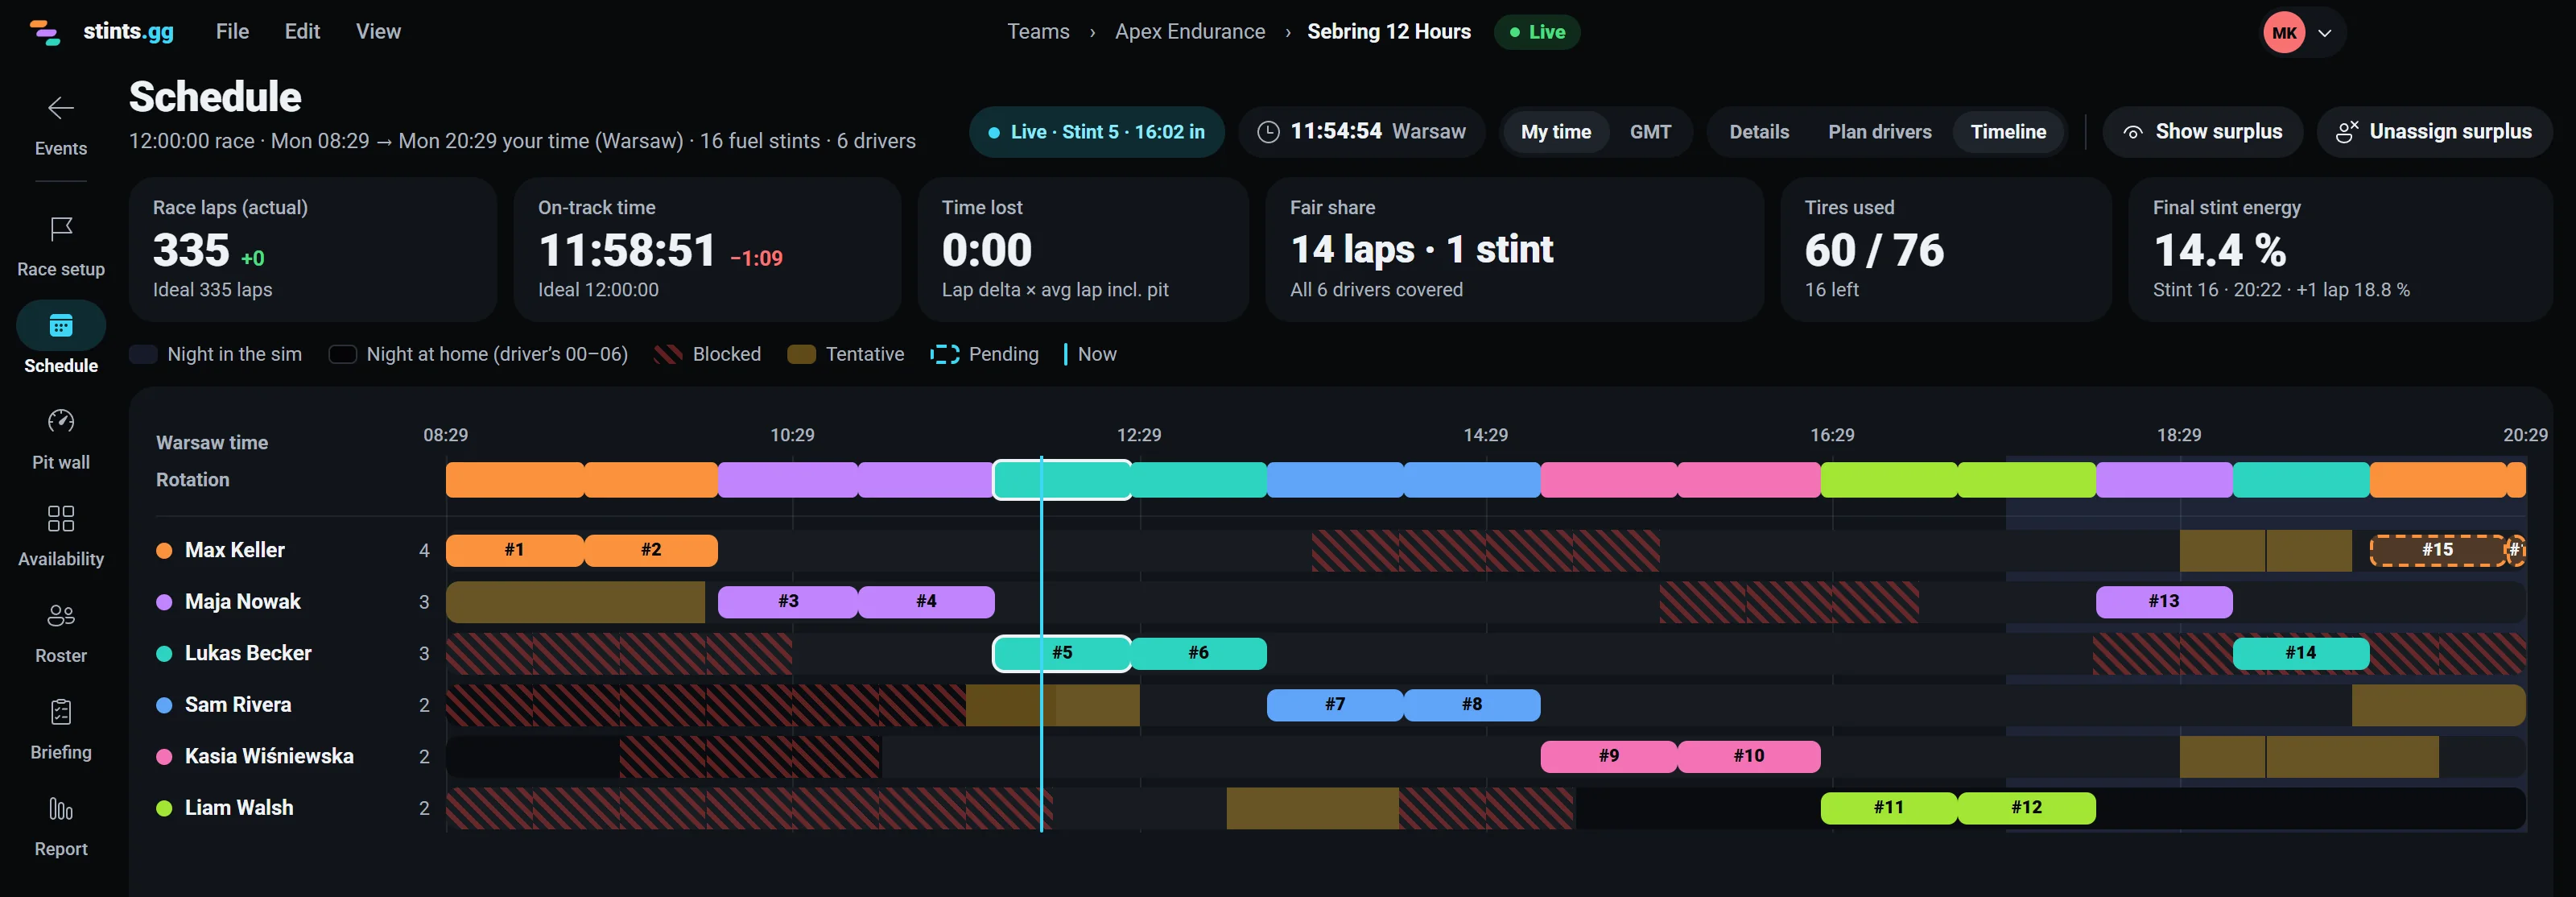The width and height of the screenshot is (2576, 897).
Task: Click the MK user avatar
Action: (x=2284, y=32)
